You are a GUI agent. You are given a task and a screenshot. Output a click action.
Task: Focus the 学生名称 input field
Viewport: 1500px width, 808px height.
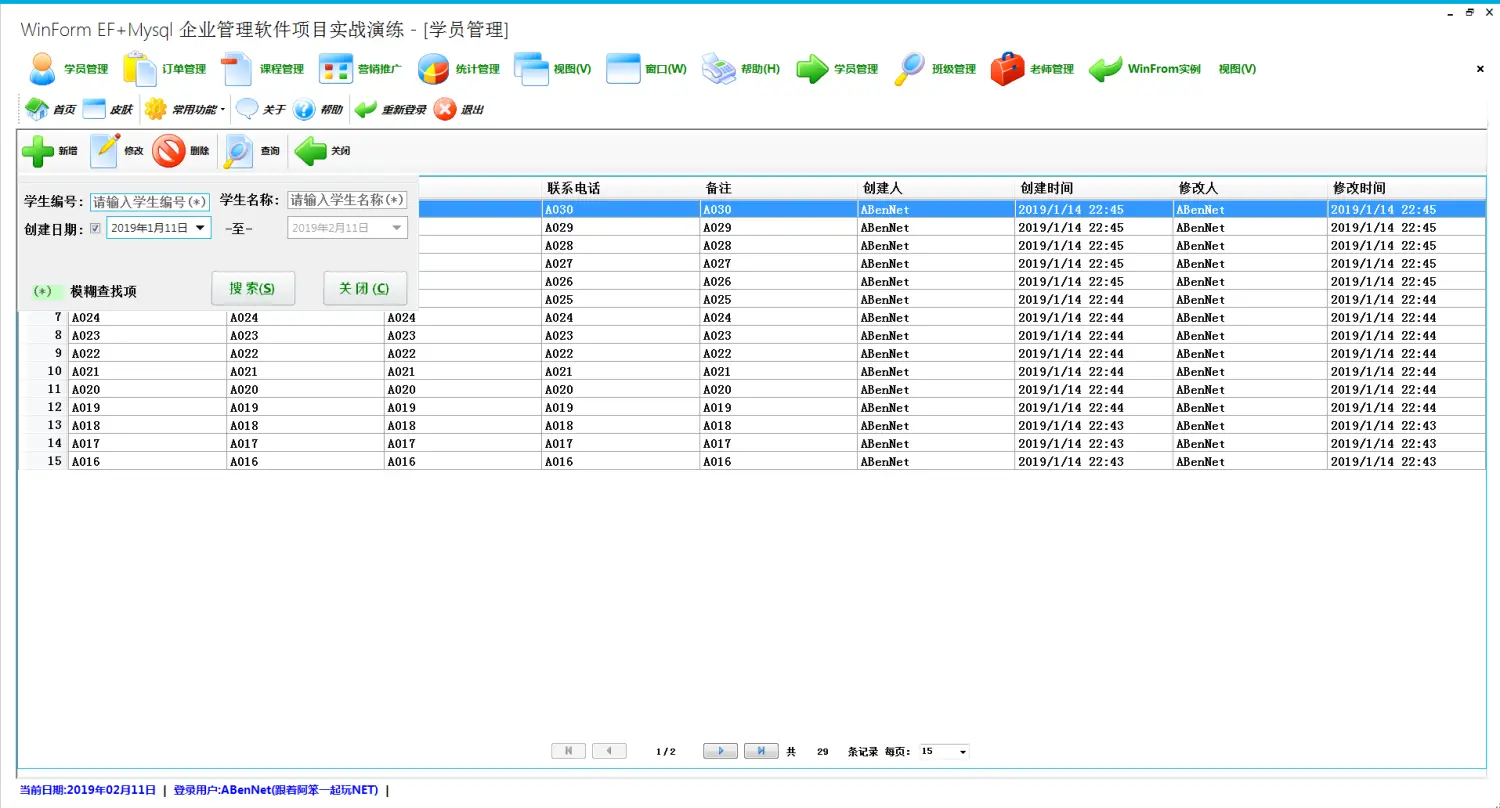pyautogui.click(x=347, y=200)
